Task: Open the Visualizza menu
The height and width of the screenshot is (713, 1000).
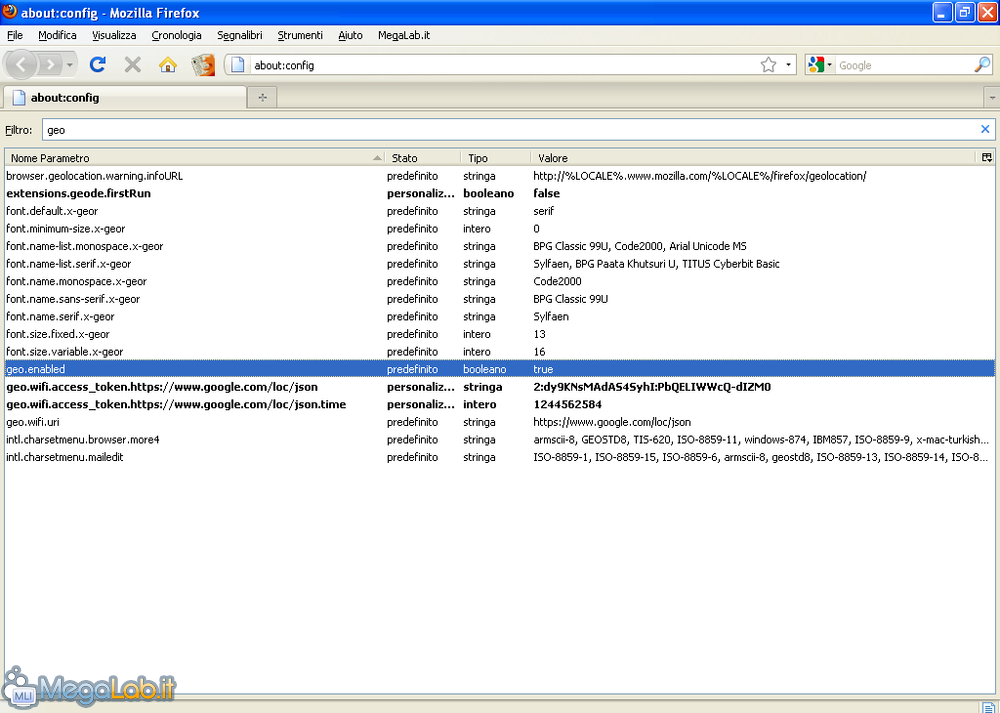Action: [114, 35]
